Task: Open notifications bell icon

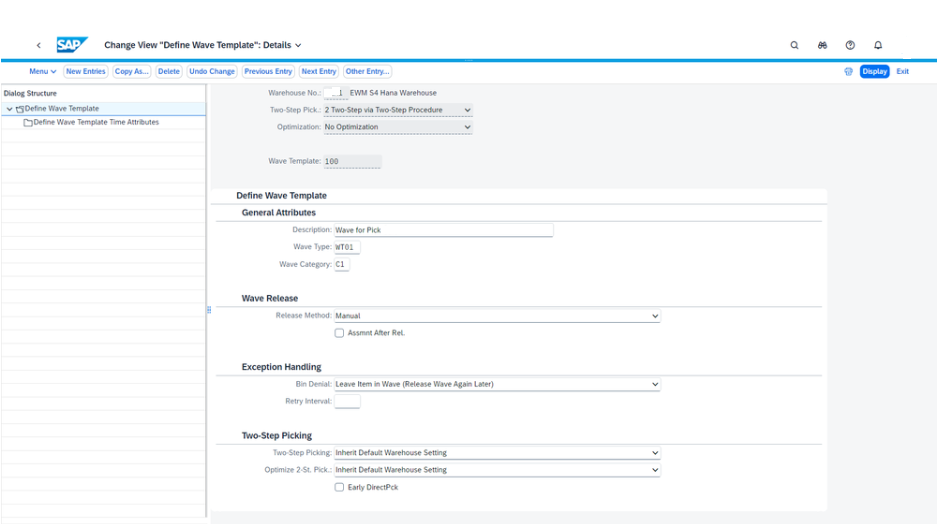Action: click(878, 45)
